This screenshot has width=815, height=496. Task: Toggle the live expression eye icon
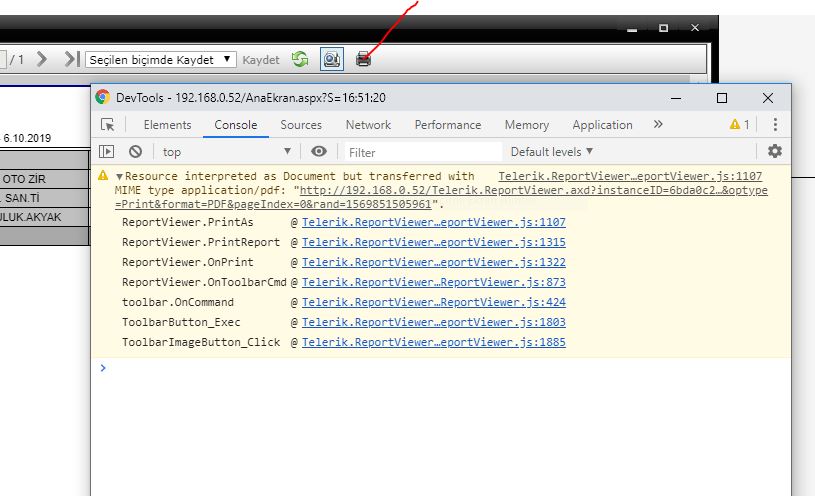pyautogui.click(x=319, y=151)
